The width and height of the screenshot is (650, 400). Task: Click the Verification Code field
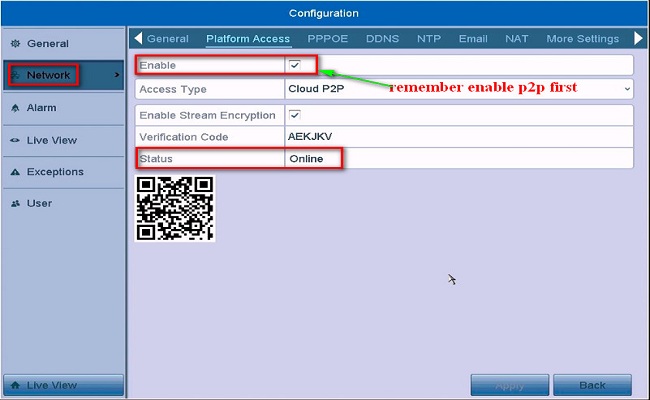coord(458,137)
